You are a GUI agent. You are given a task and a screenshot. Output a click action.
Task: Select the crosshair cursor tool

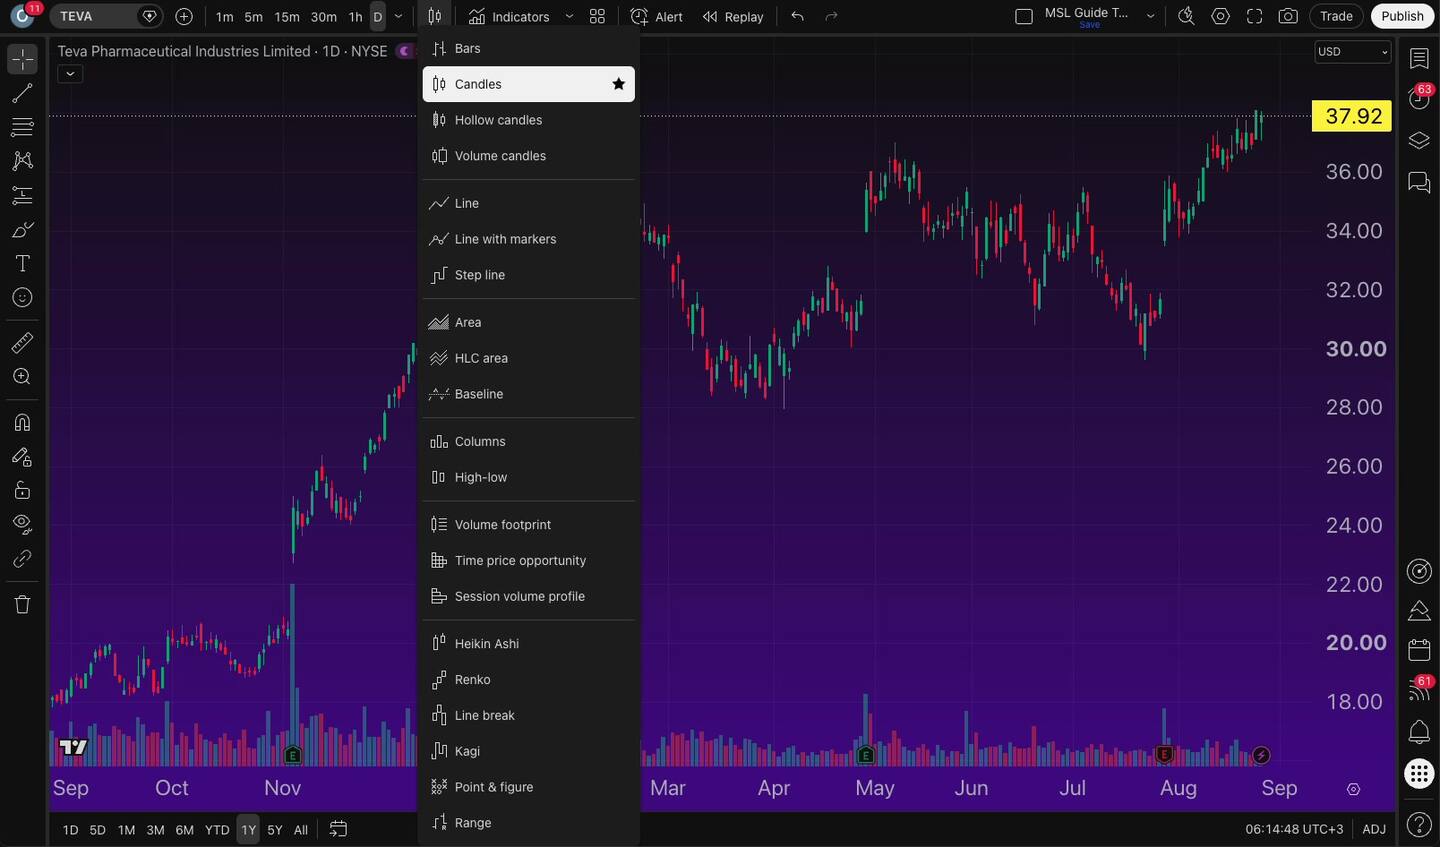[x=22, y=59]
